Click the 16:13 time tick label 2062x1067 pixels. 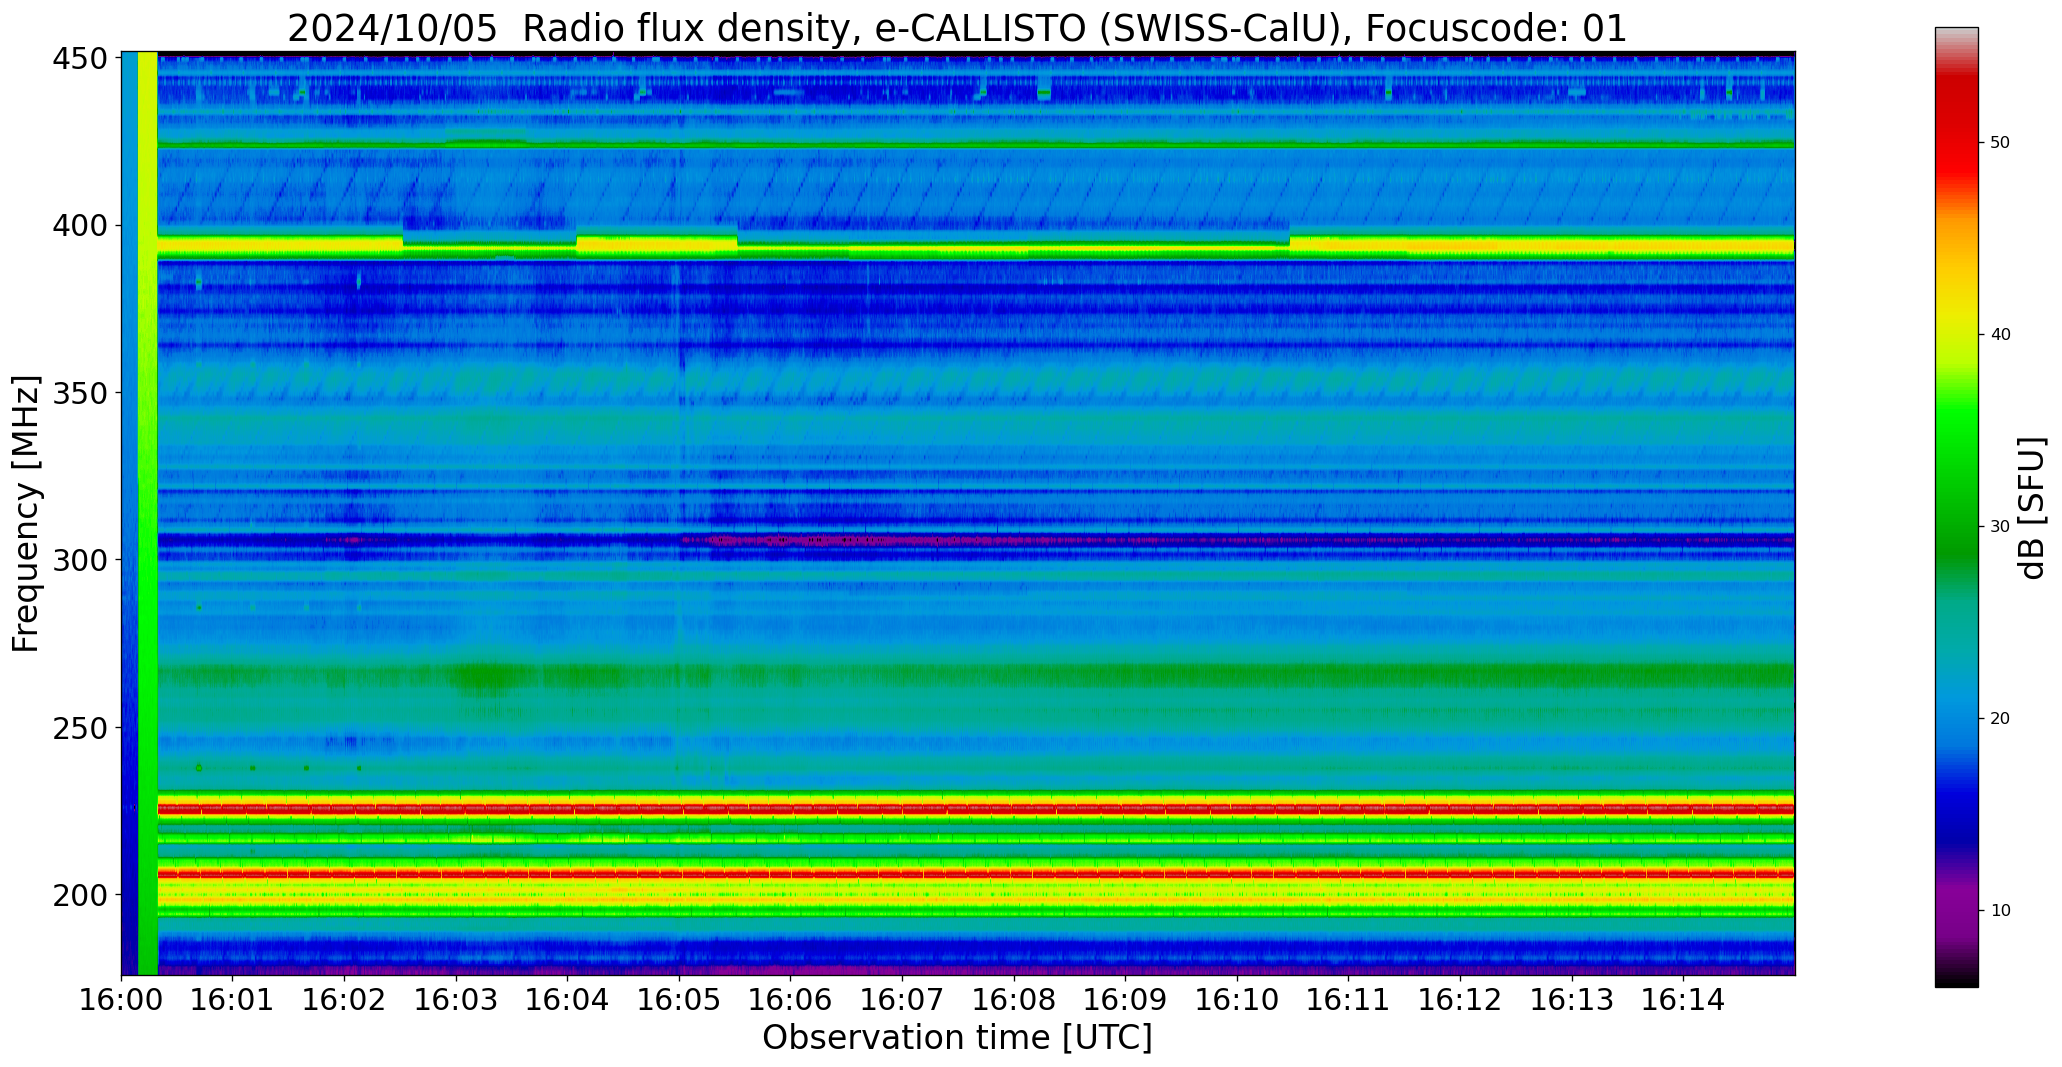pyautogui.click(x=1572, y=999)
